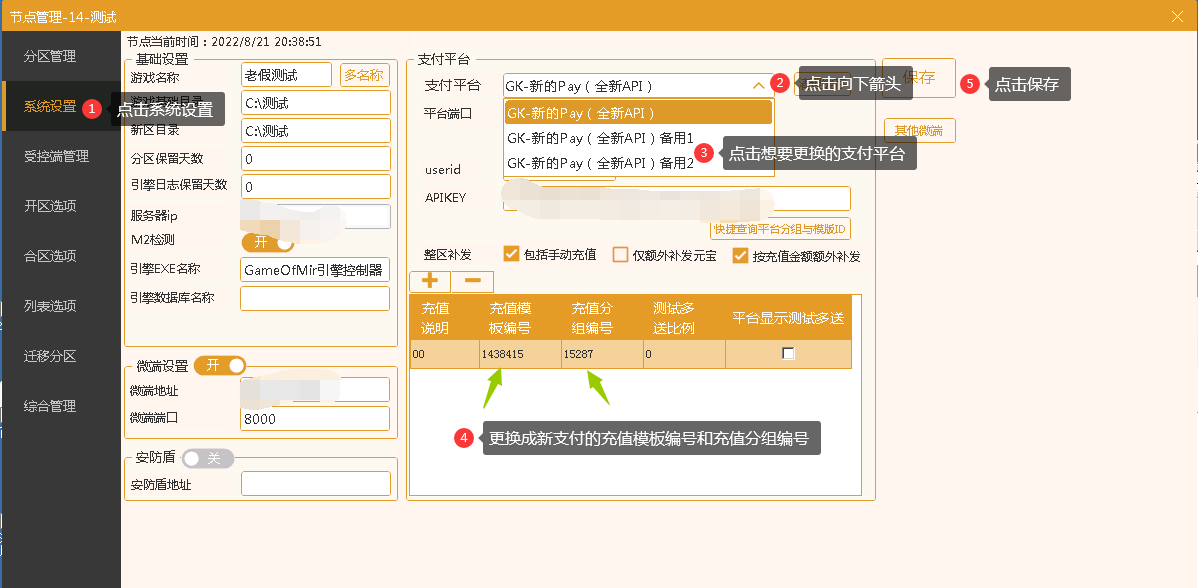Screen dimensions: 1198x588
Task: Toggle the M2检测 switch
Action: (268, 242)
